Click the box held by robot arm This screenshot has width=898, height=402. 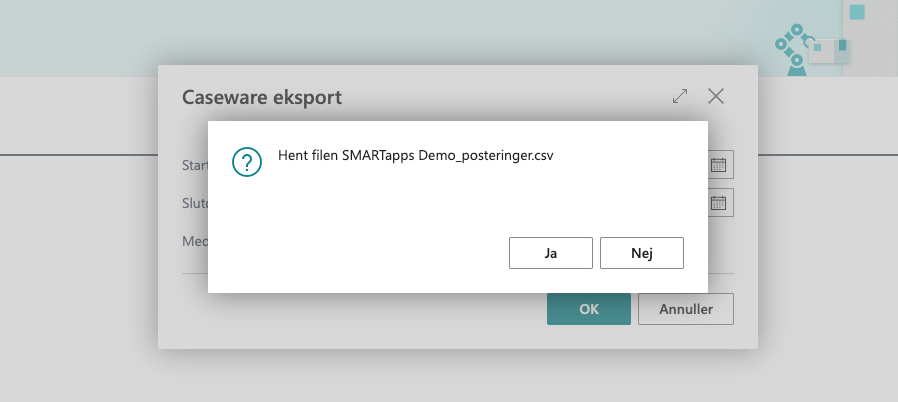[x=828, y=50]
